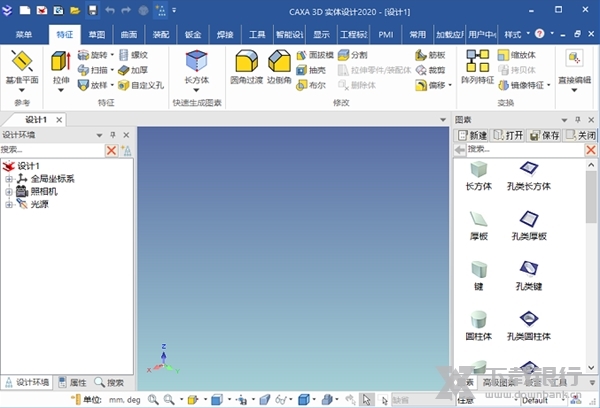Image resolution: width=600 pixels, height=408 pixels.
Task: Click the 偏移 offset tool
Action: [430, 85]
